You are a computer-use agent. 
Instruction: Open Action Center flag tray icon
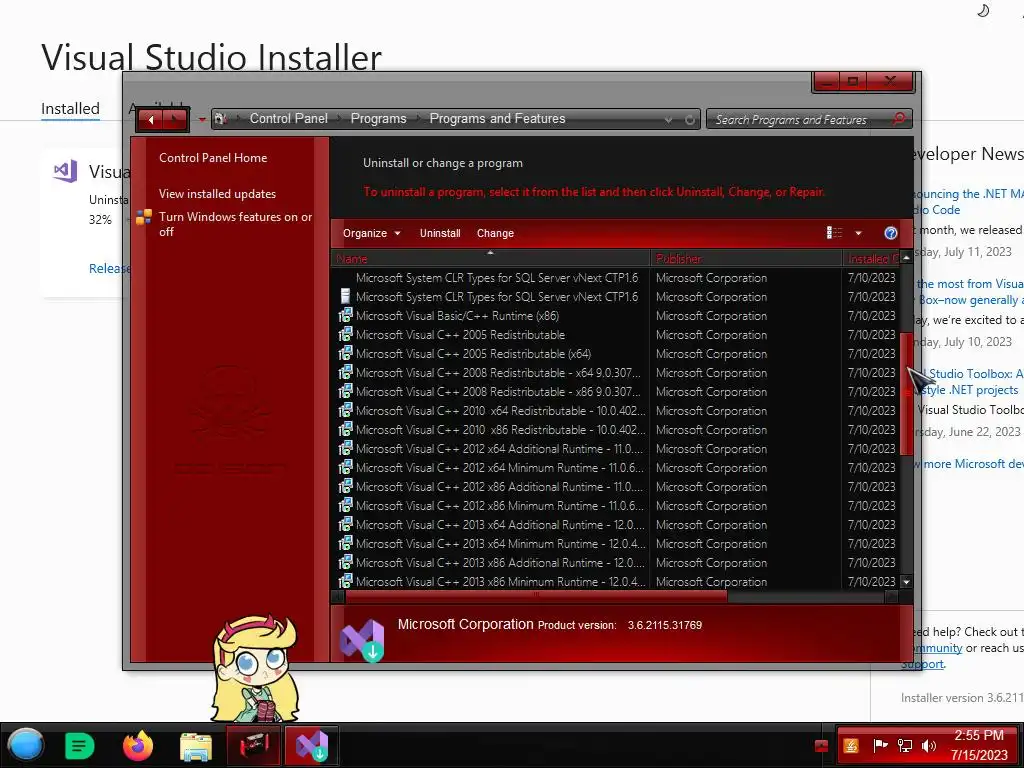(880, 746)
